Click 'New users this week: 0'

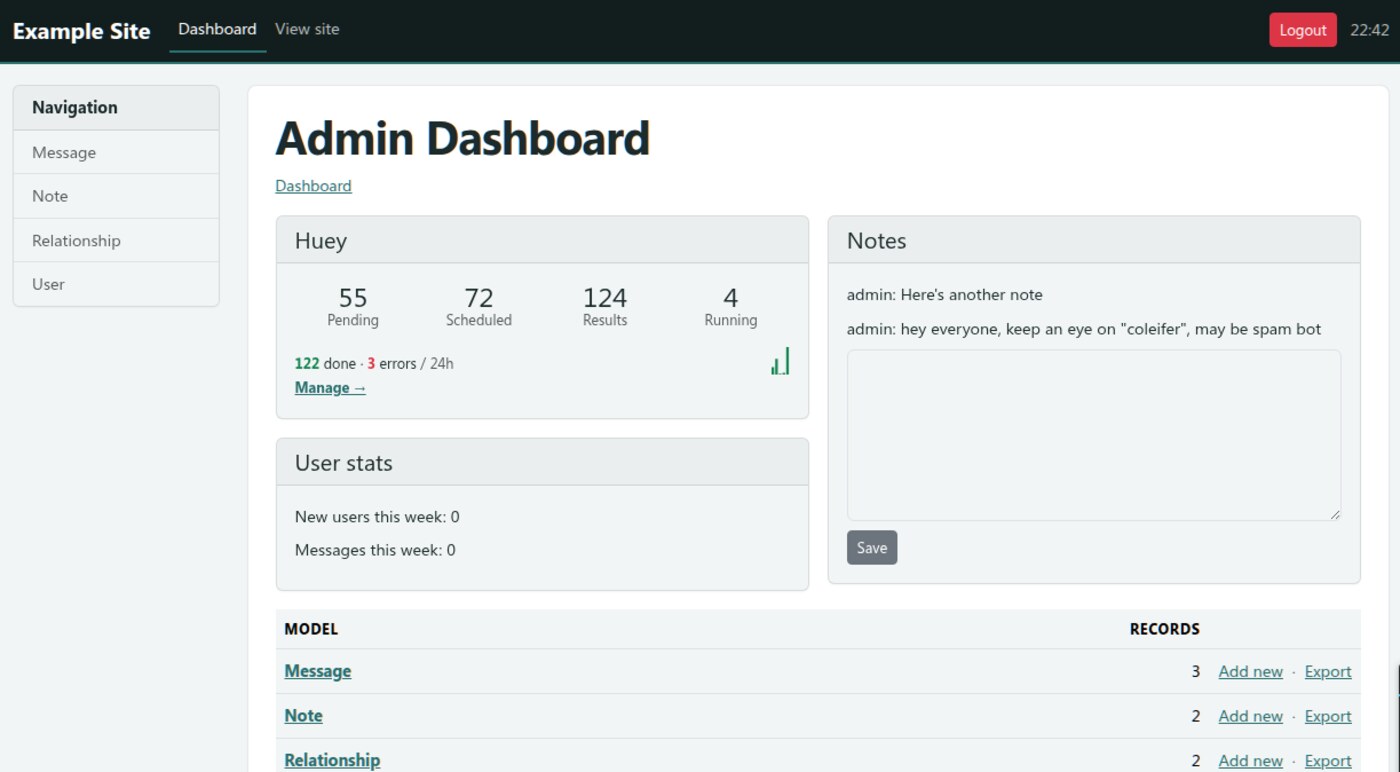(377, 517)
